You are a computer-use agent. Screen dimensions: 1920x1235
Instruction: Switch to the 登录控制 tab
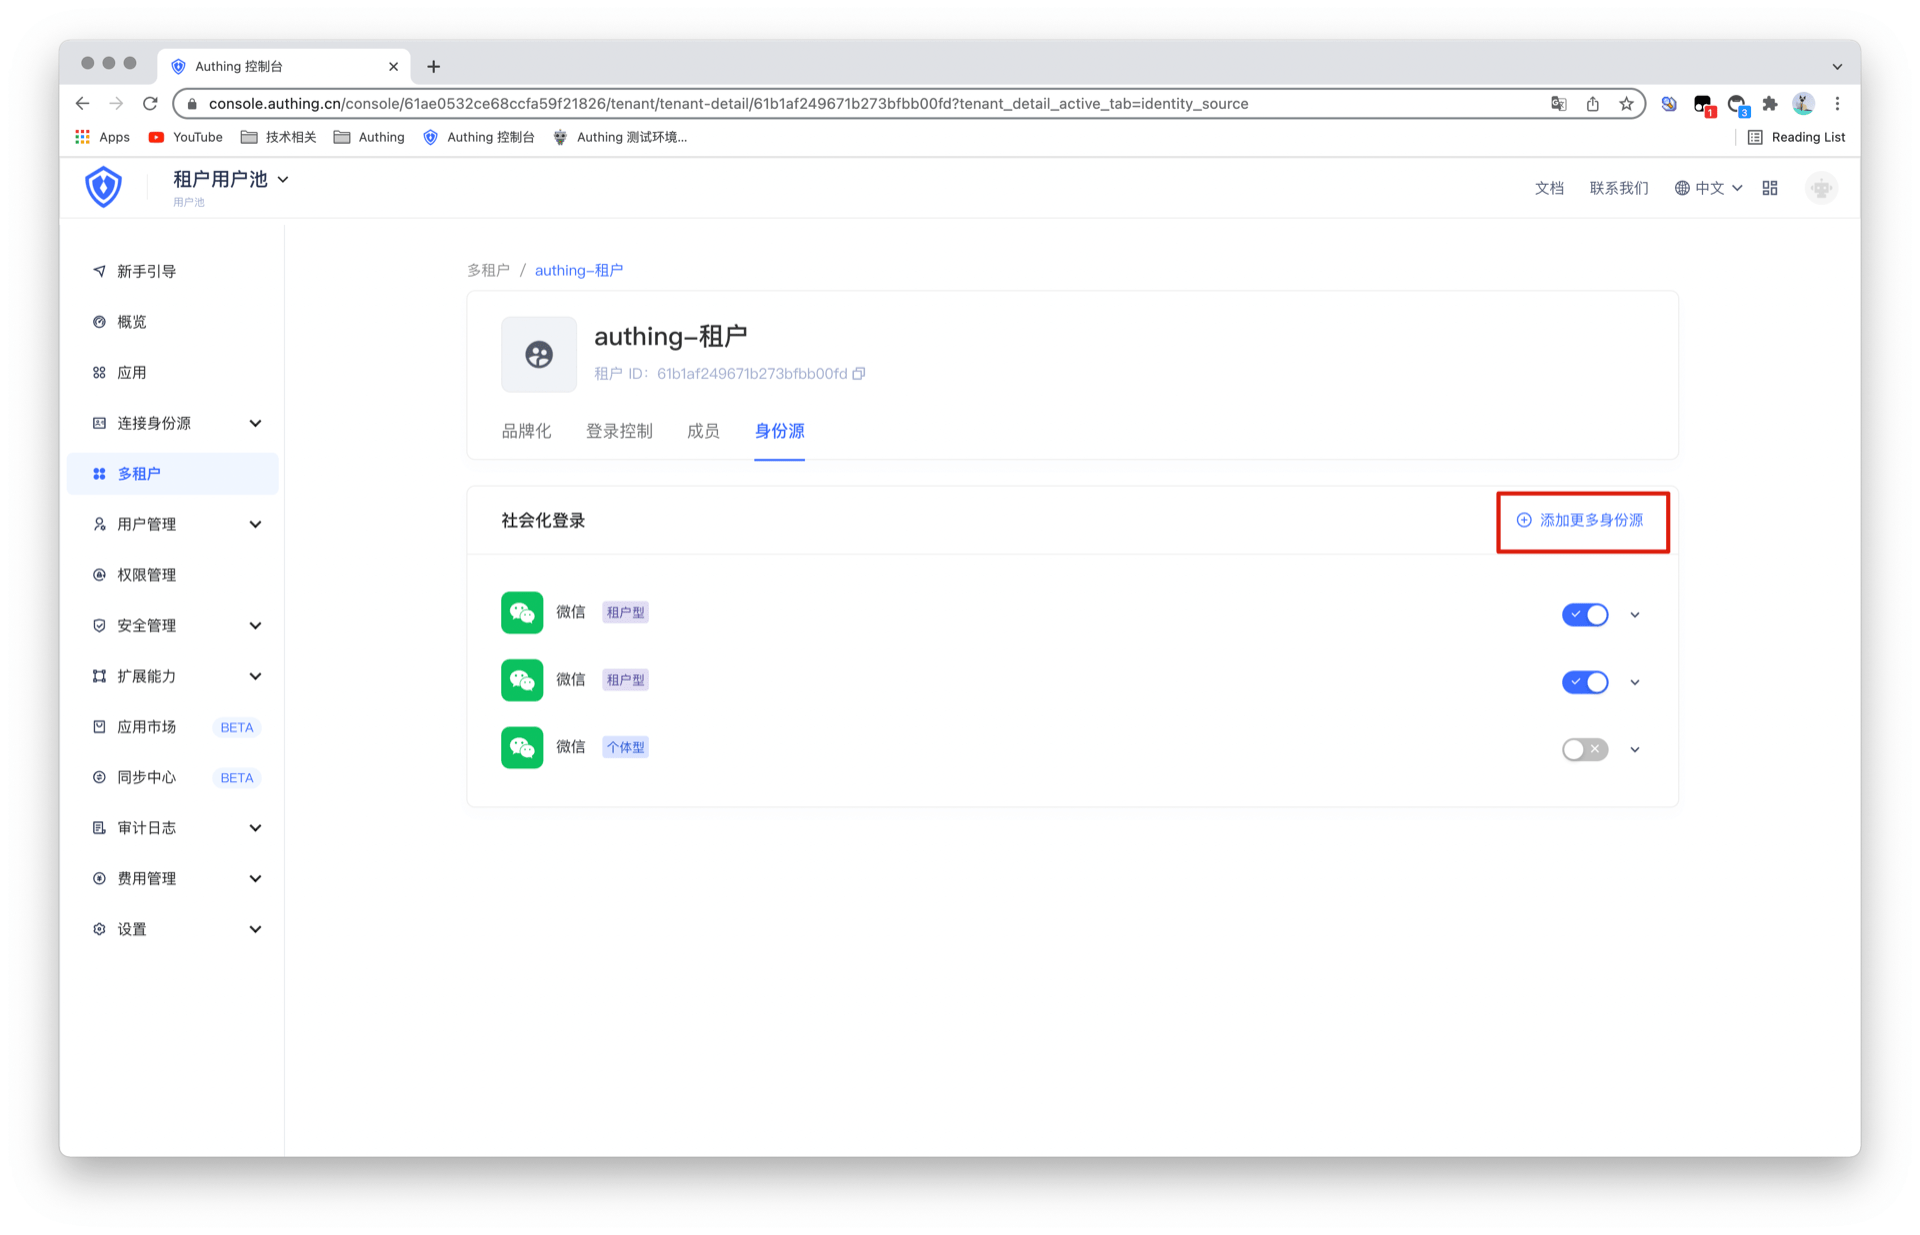tap(619, 431)
